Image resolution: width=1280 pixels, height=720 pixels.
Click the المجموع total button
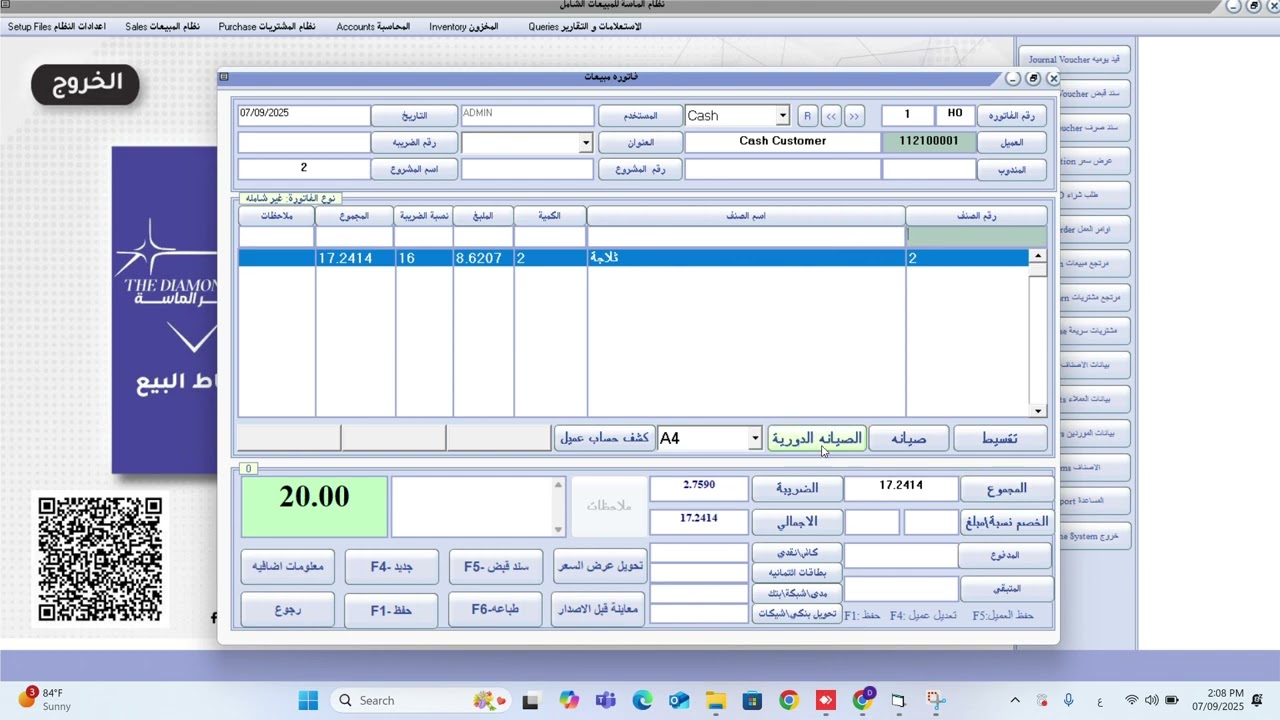(1006, 489)
